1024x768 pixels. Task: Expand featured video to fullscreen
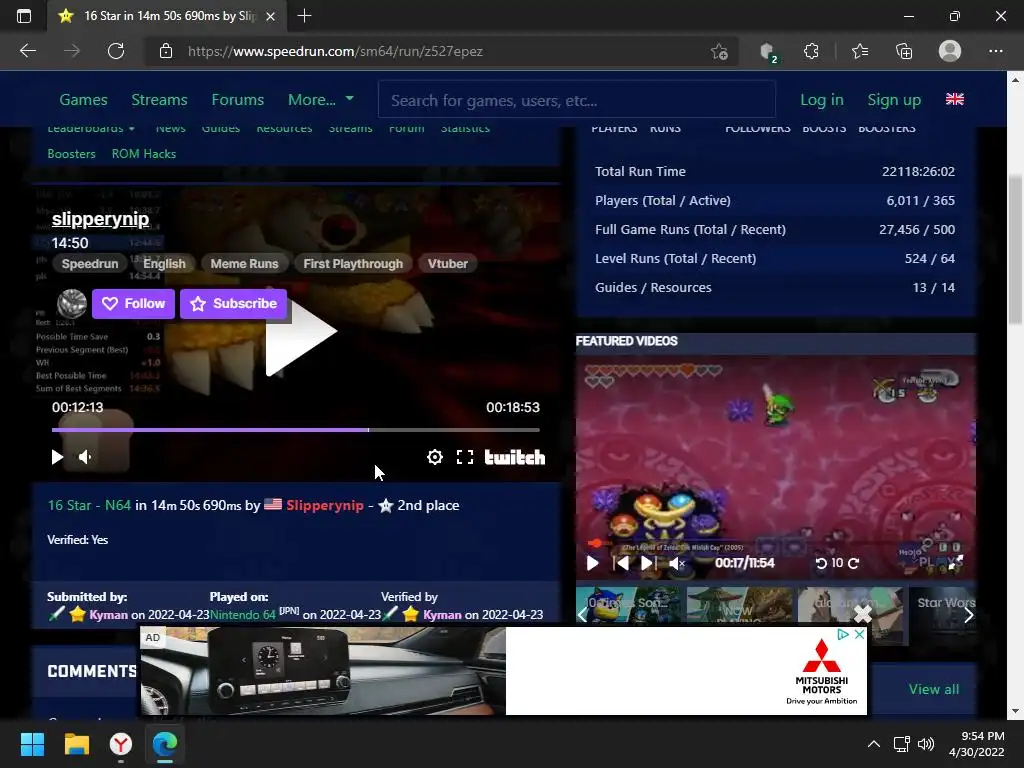point(955,563)
